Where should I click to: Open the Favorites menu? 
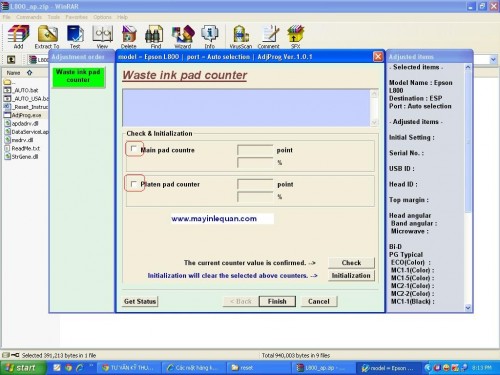tap(76, 17)
